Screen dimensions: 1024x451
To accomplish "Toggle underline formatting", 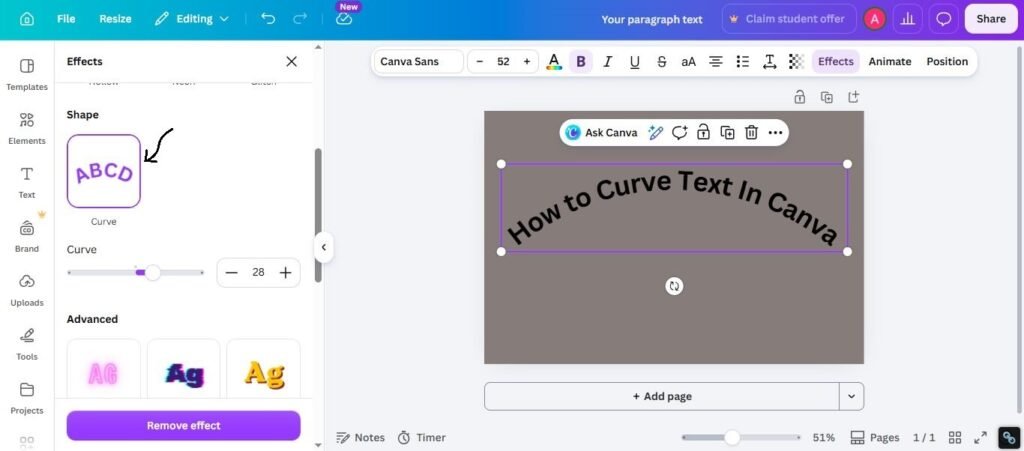I will [x=634, y=61].
